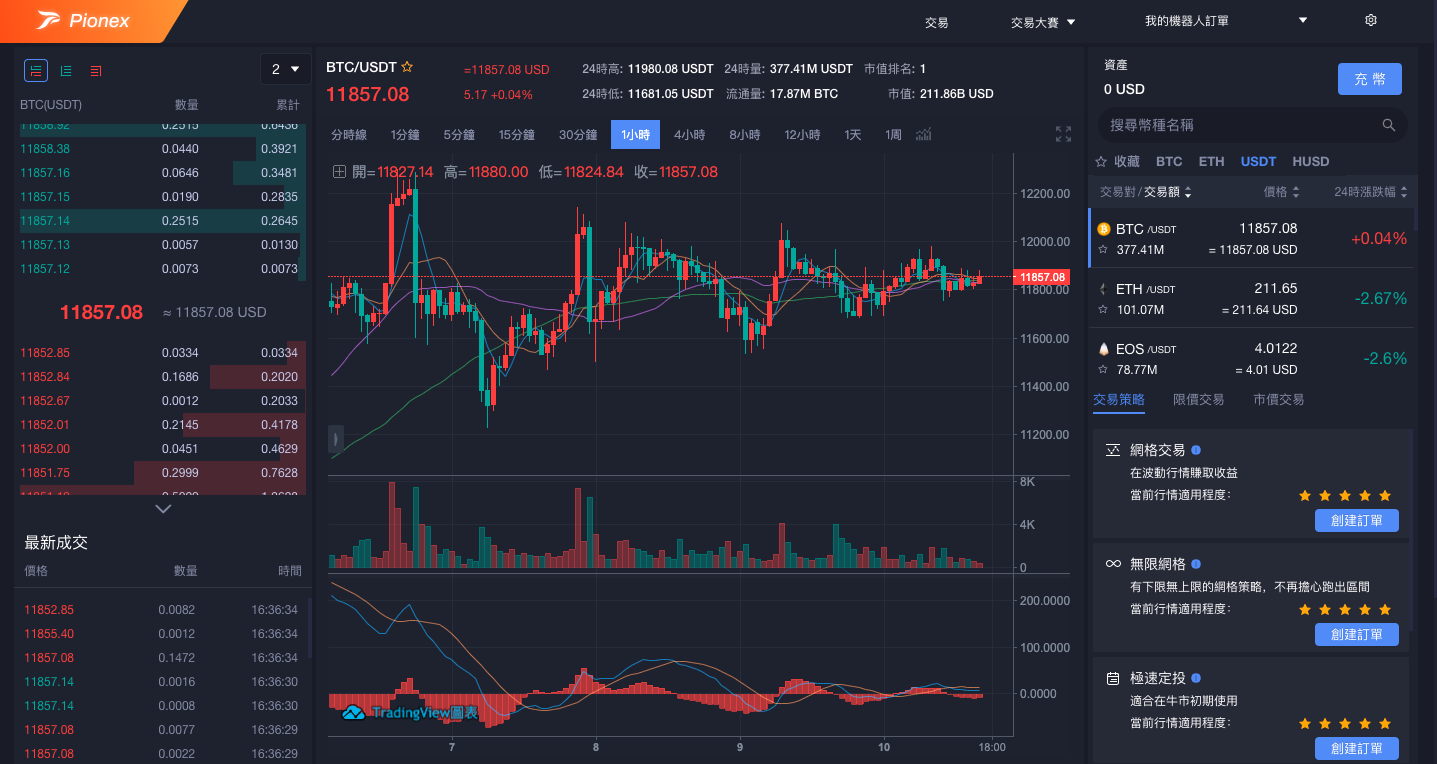Image resolution: width=1437 pixels, height=764 pixels.
Task: Show only sell orders in the order book
Action: 96,71
